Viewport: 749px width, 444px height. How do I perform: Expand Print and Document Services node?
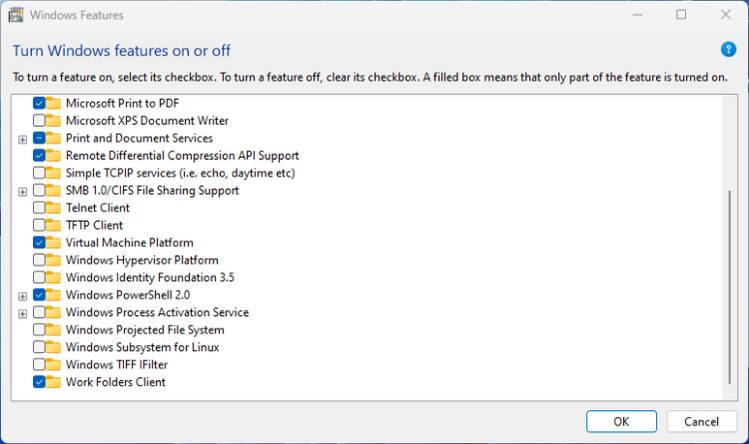point(22,139)
